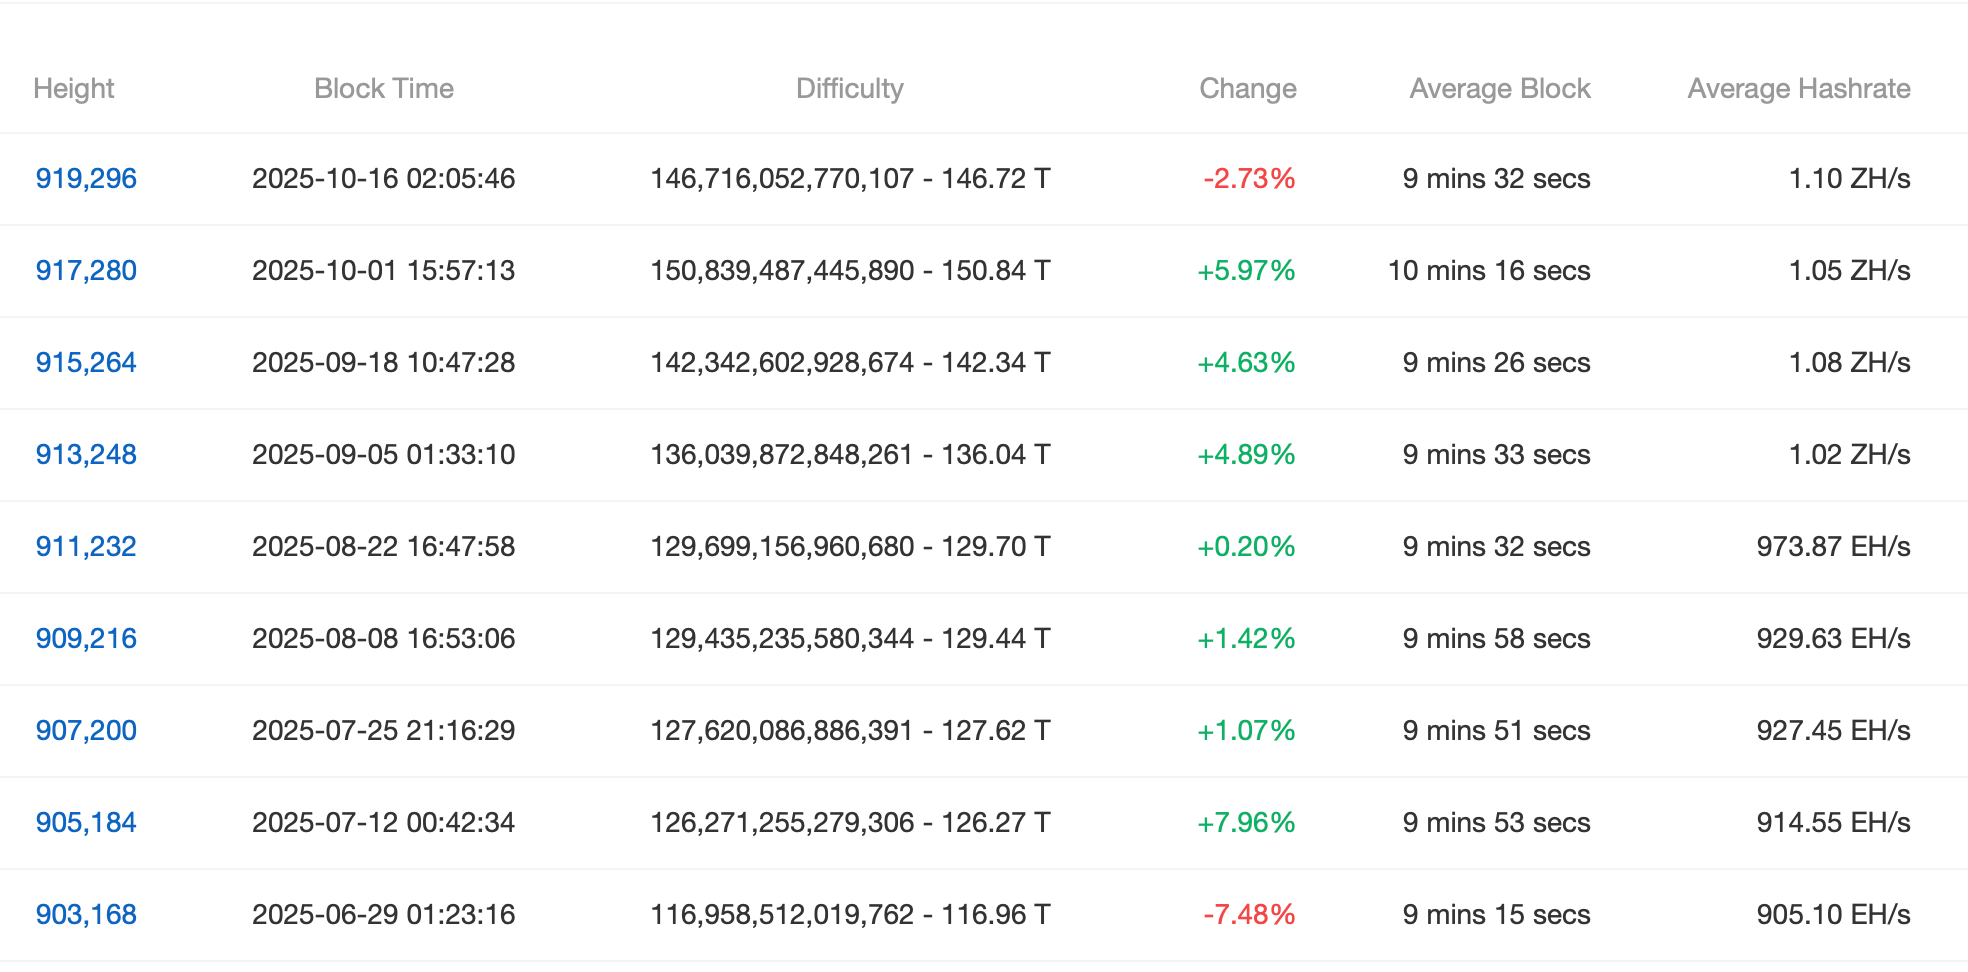Click the Difficulty column header
The image size is (1968, 972).
pyautogui.click(x=849, y=88)
